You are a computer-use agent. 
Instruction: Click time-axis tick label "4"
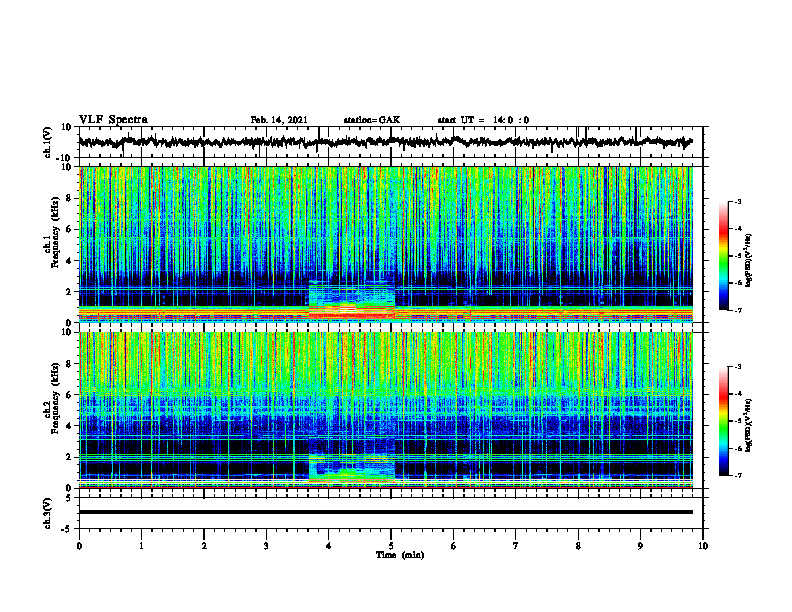click(x=329, y=546)
